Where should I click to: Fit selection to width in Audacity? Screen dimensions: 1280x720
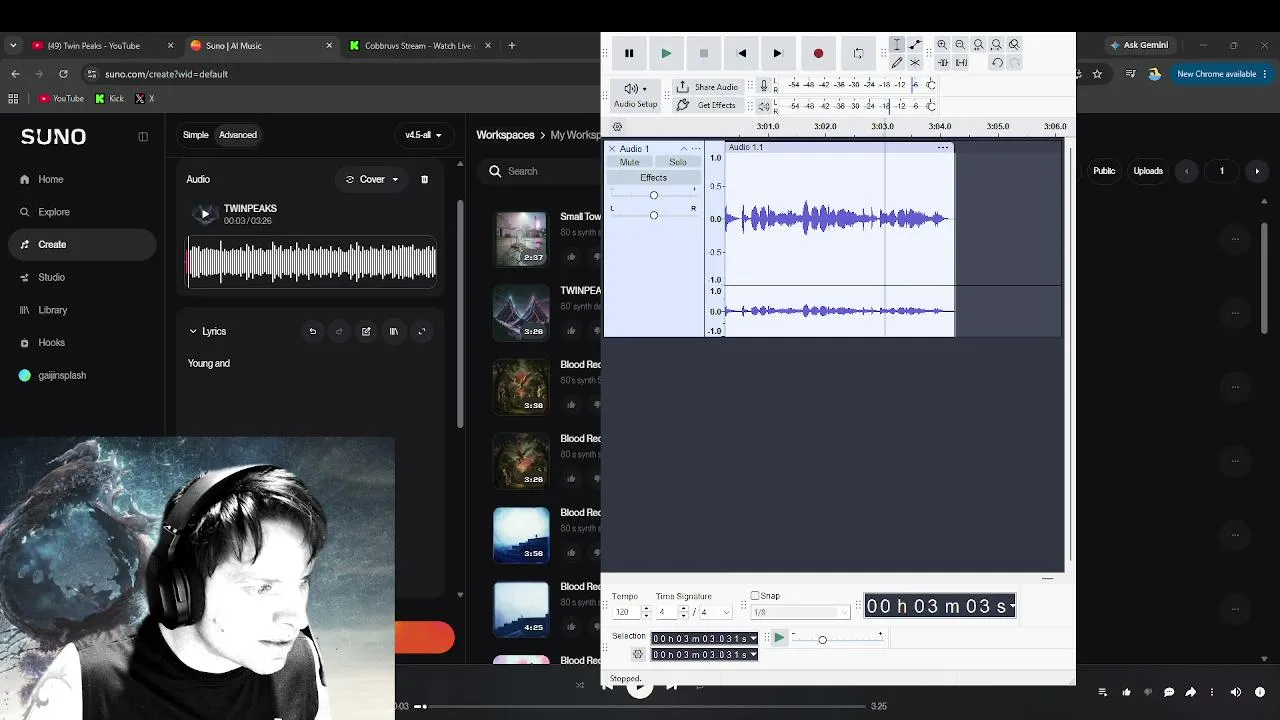(978, 45)
